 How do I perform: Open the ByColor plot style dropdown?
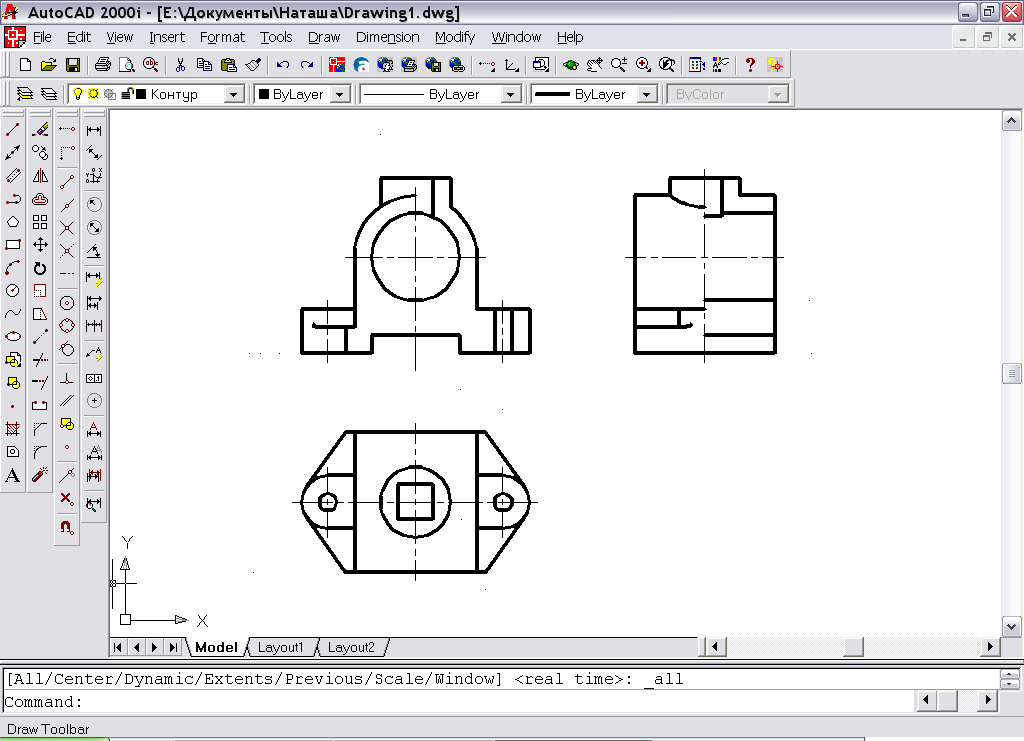(x=776, y=95)
